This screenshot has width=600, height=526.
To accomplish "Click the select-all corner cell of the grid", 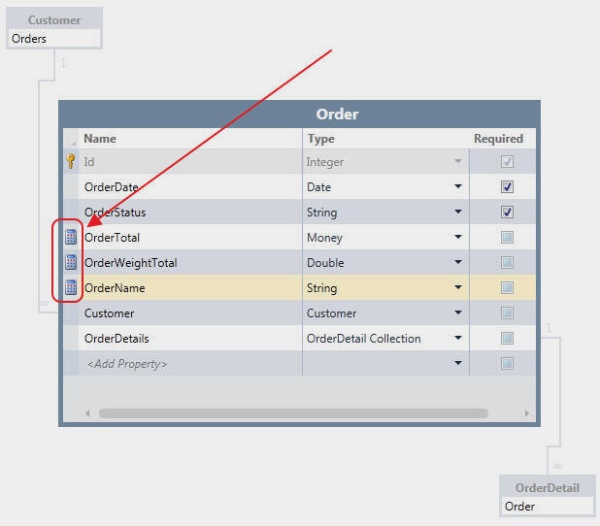I will coord(71,138).
